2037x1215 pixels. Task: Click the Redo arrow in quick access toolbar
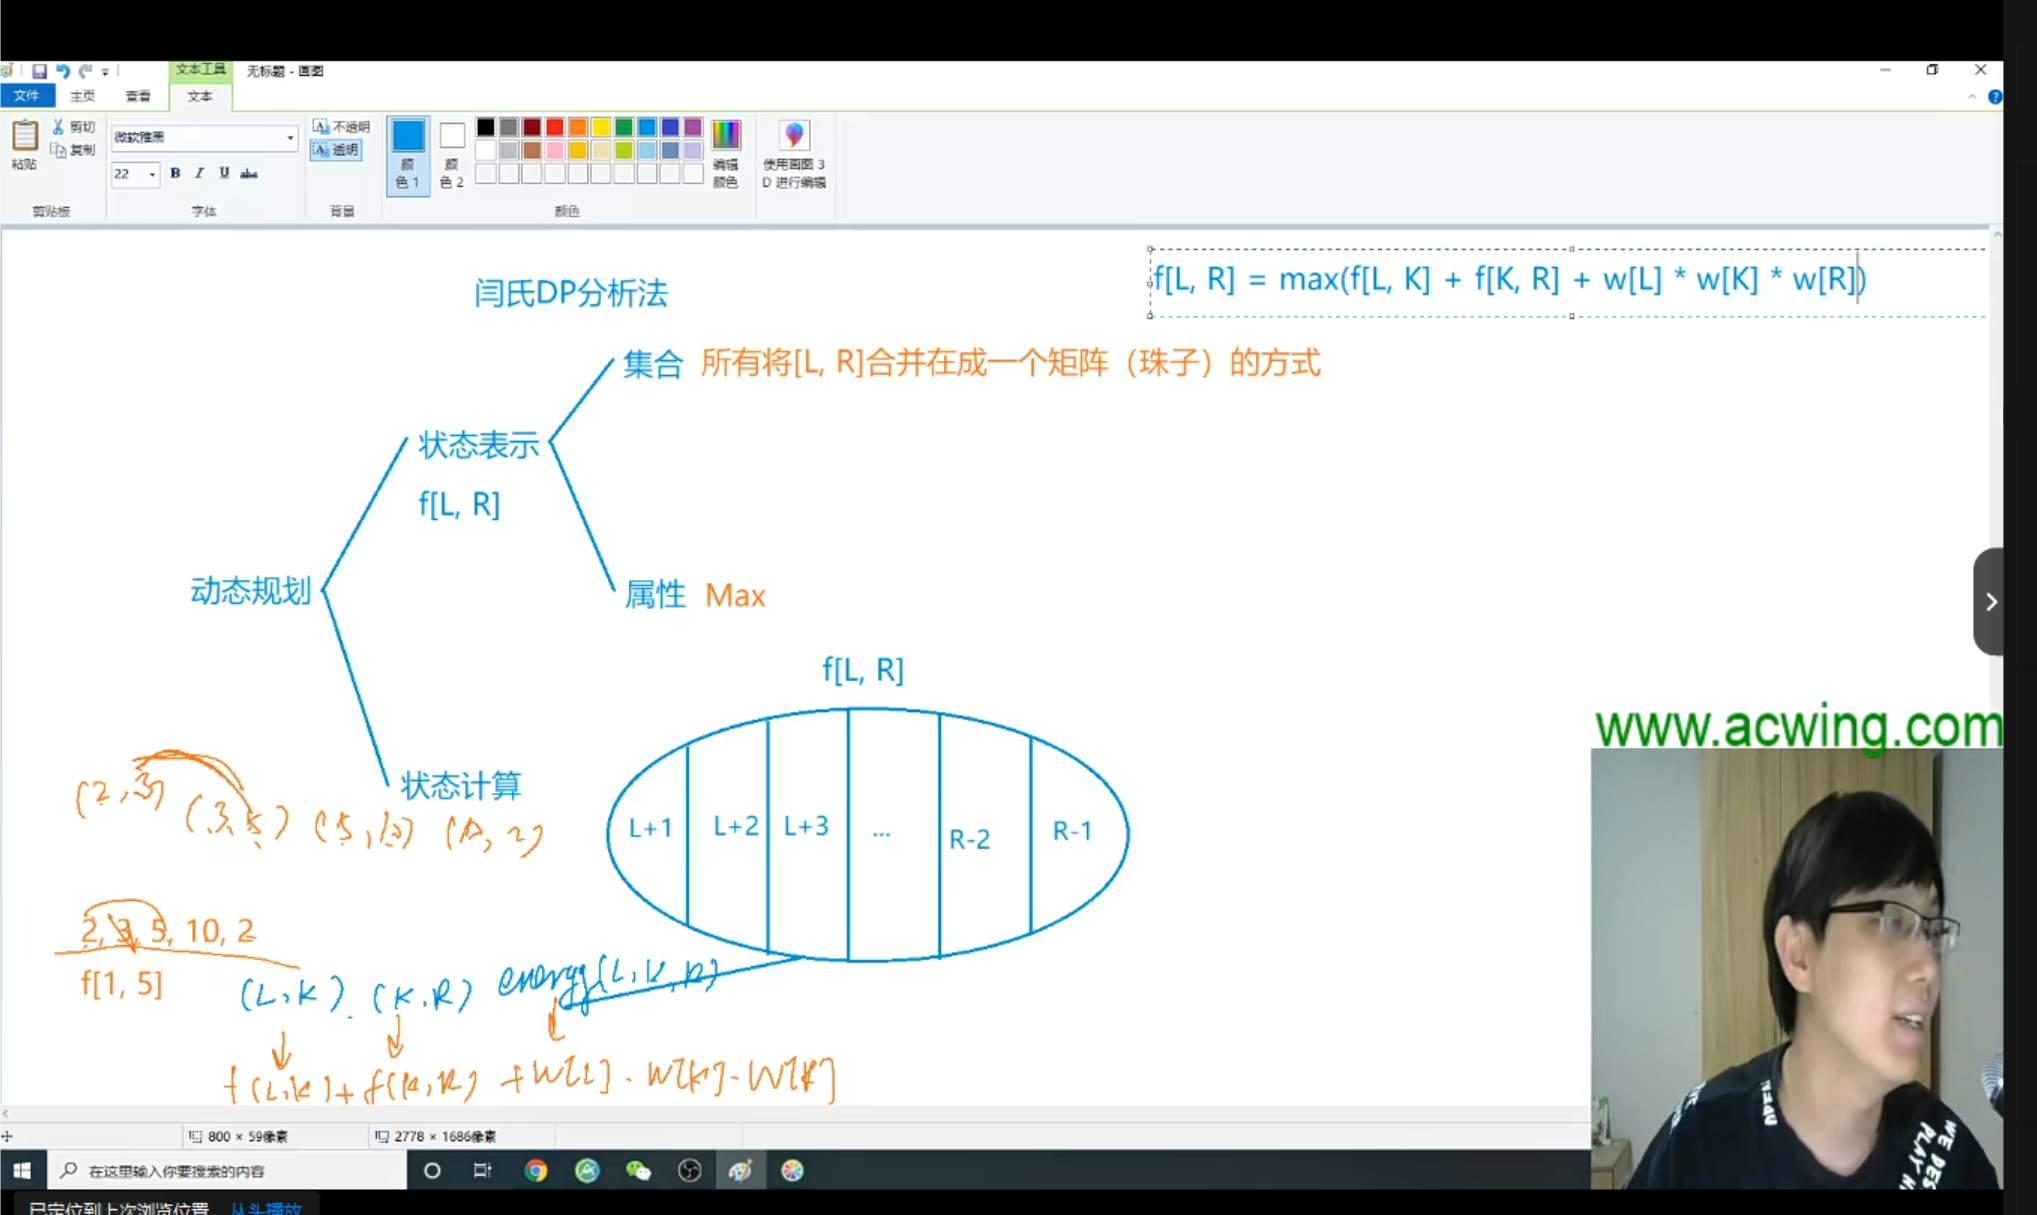(85, 71)
